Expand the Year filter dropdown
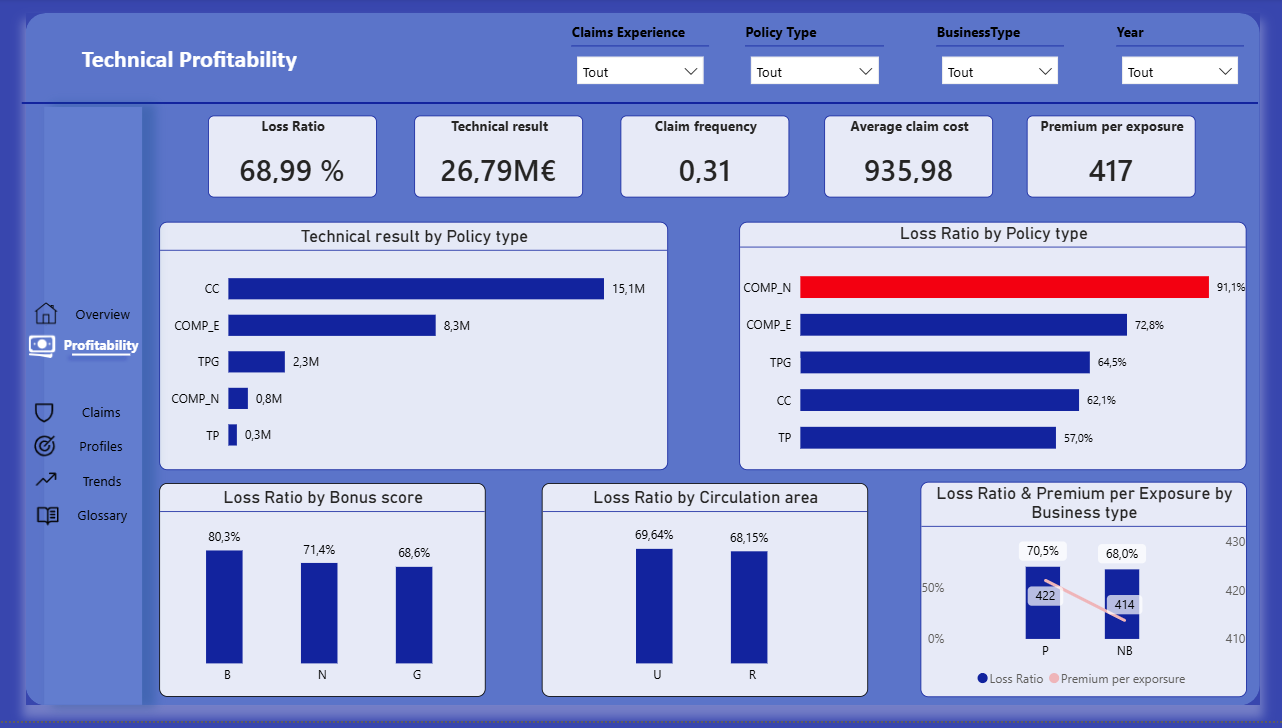Image resolution: width=1282 pixels, height=728 pixels. tap(1179, 71)
